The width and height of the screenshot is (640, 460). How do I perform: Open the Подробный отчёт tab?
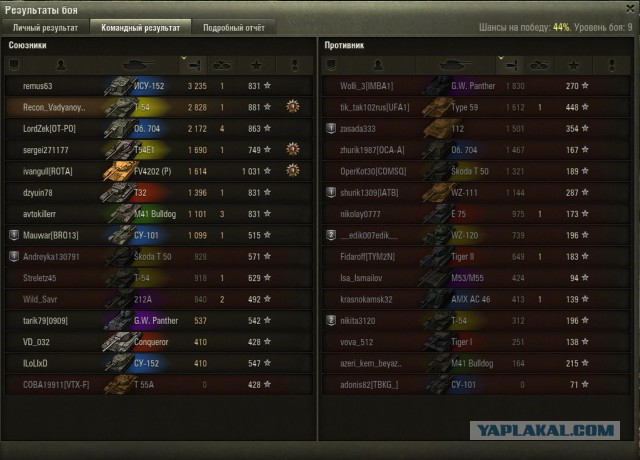[234, 28]
